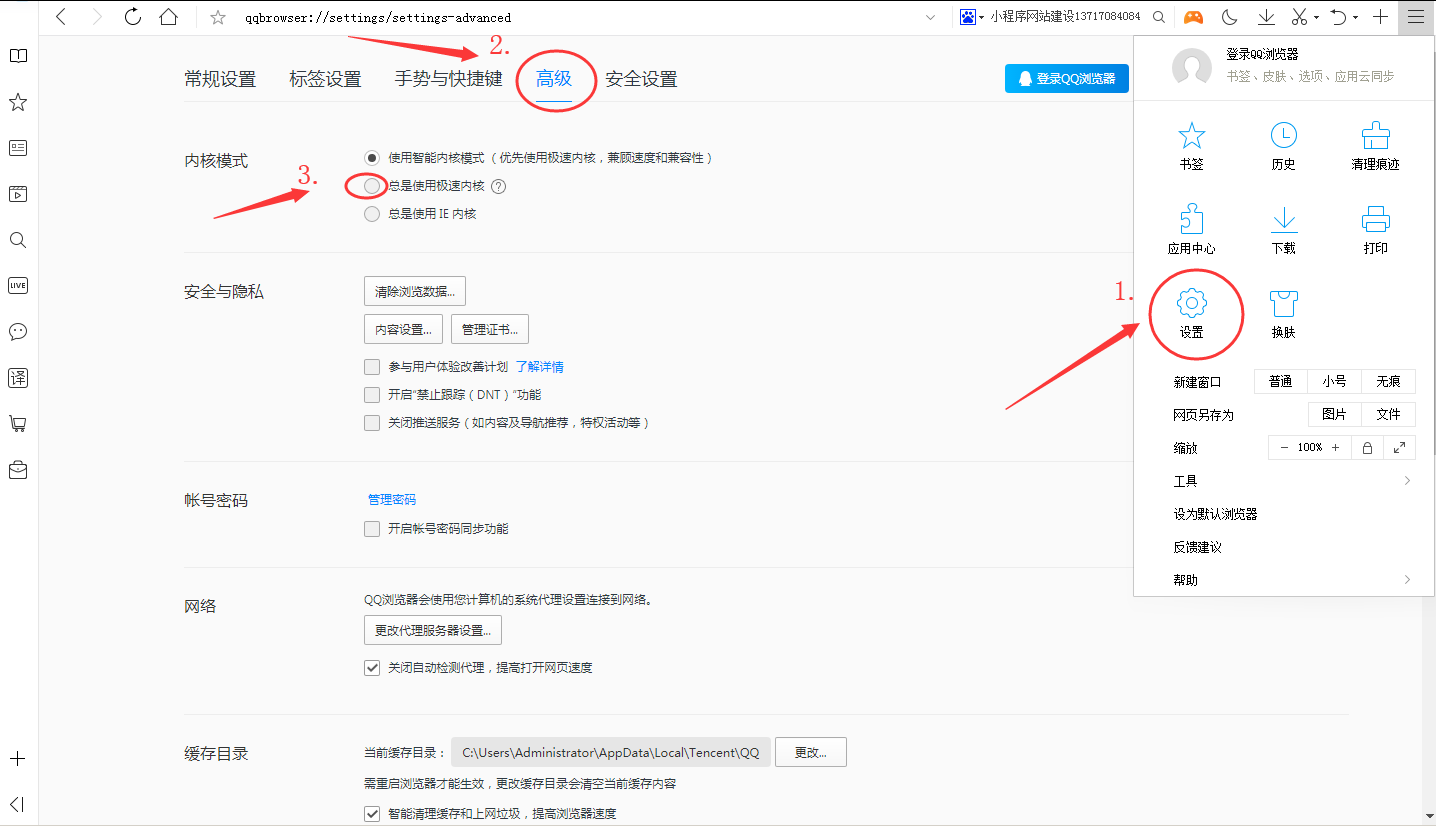
Task: Click 管理密码 link
Action: click(390, 499)
